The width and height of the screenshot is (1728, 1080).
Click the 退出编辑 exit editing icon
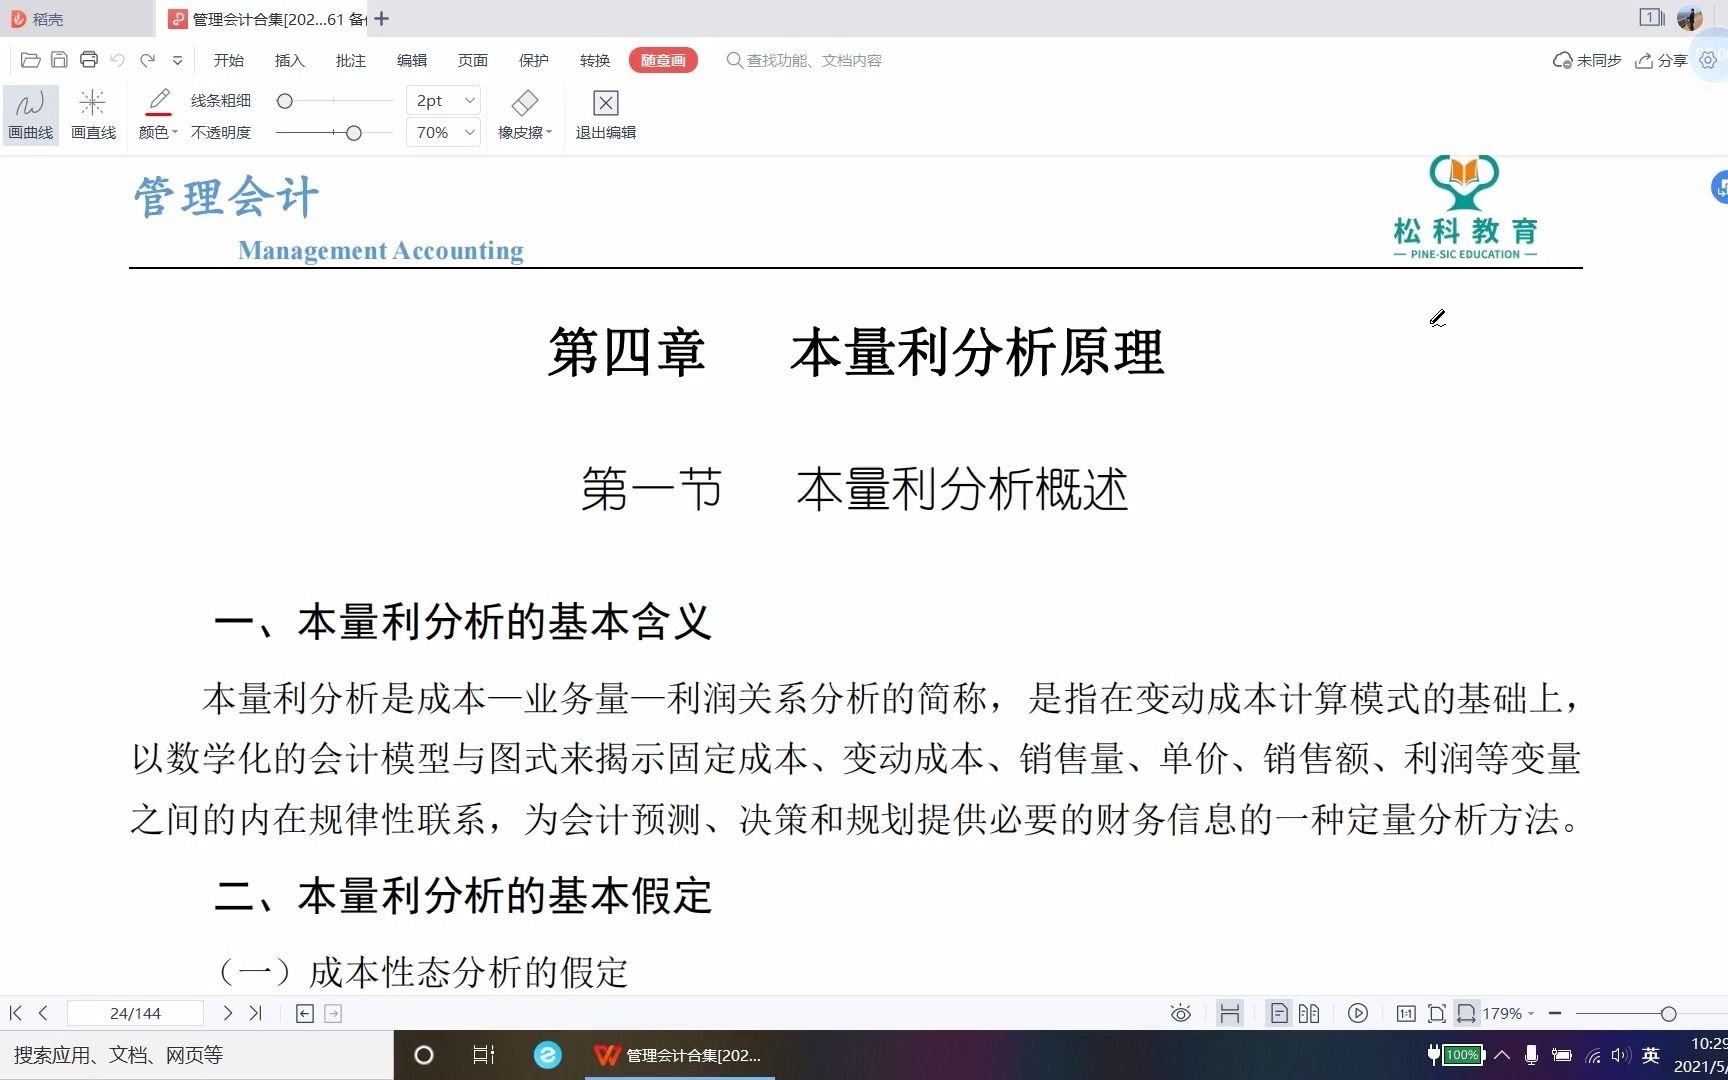click(604, 103)
